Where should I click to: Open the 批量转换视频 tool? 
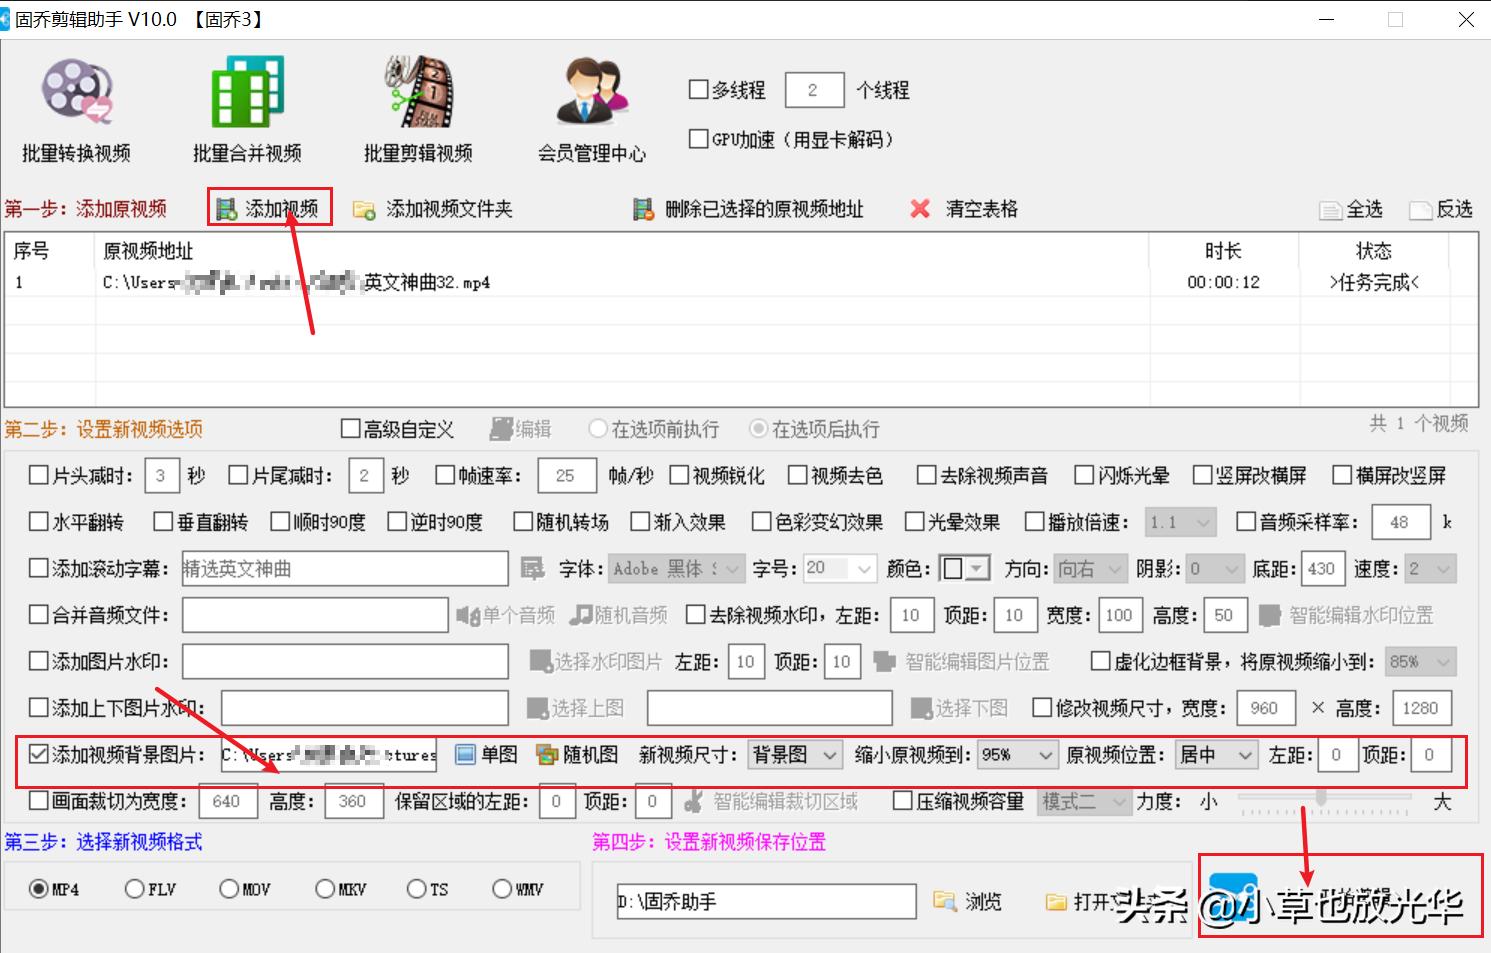pyautogui.click(x=74, y=105)
